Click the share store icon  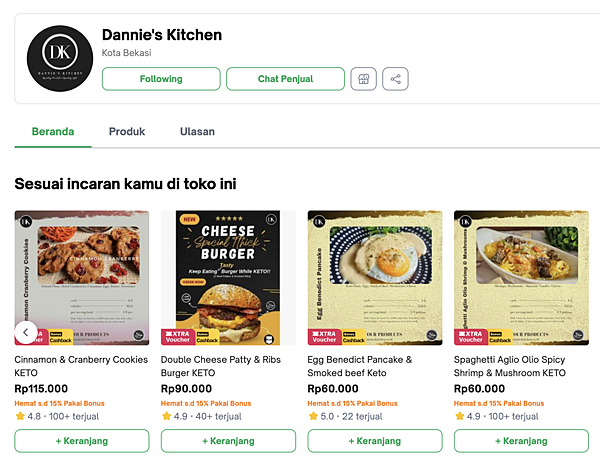tap(396, 79)
